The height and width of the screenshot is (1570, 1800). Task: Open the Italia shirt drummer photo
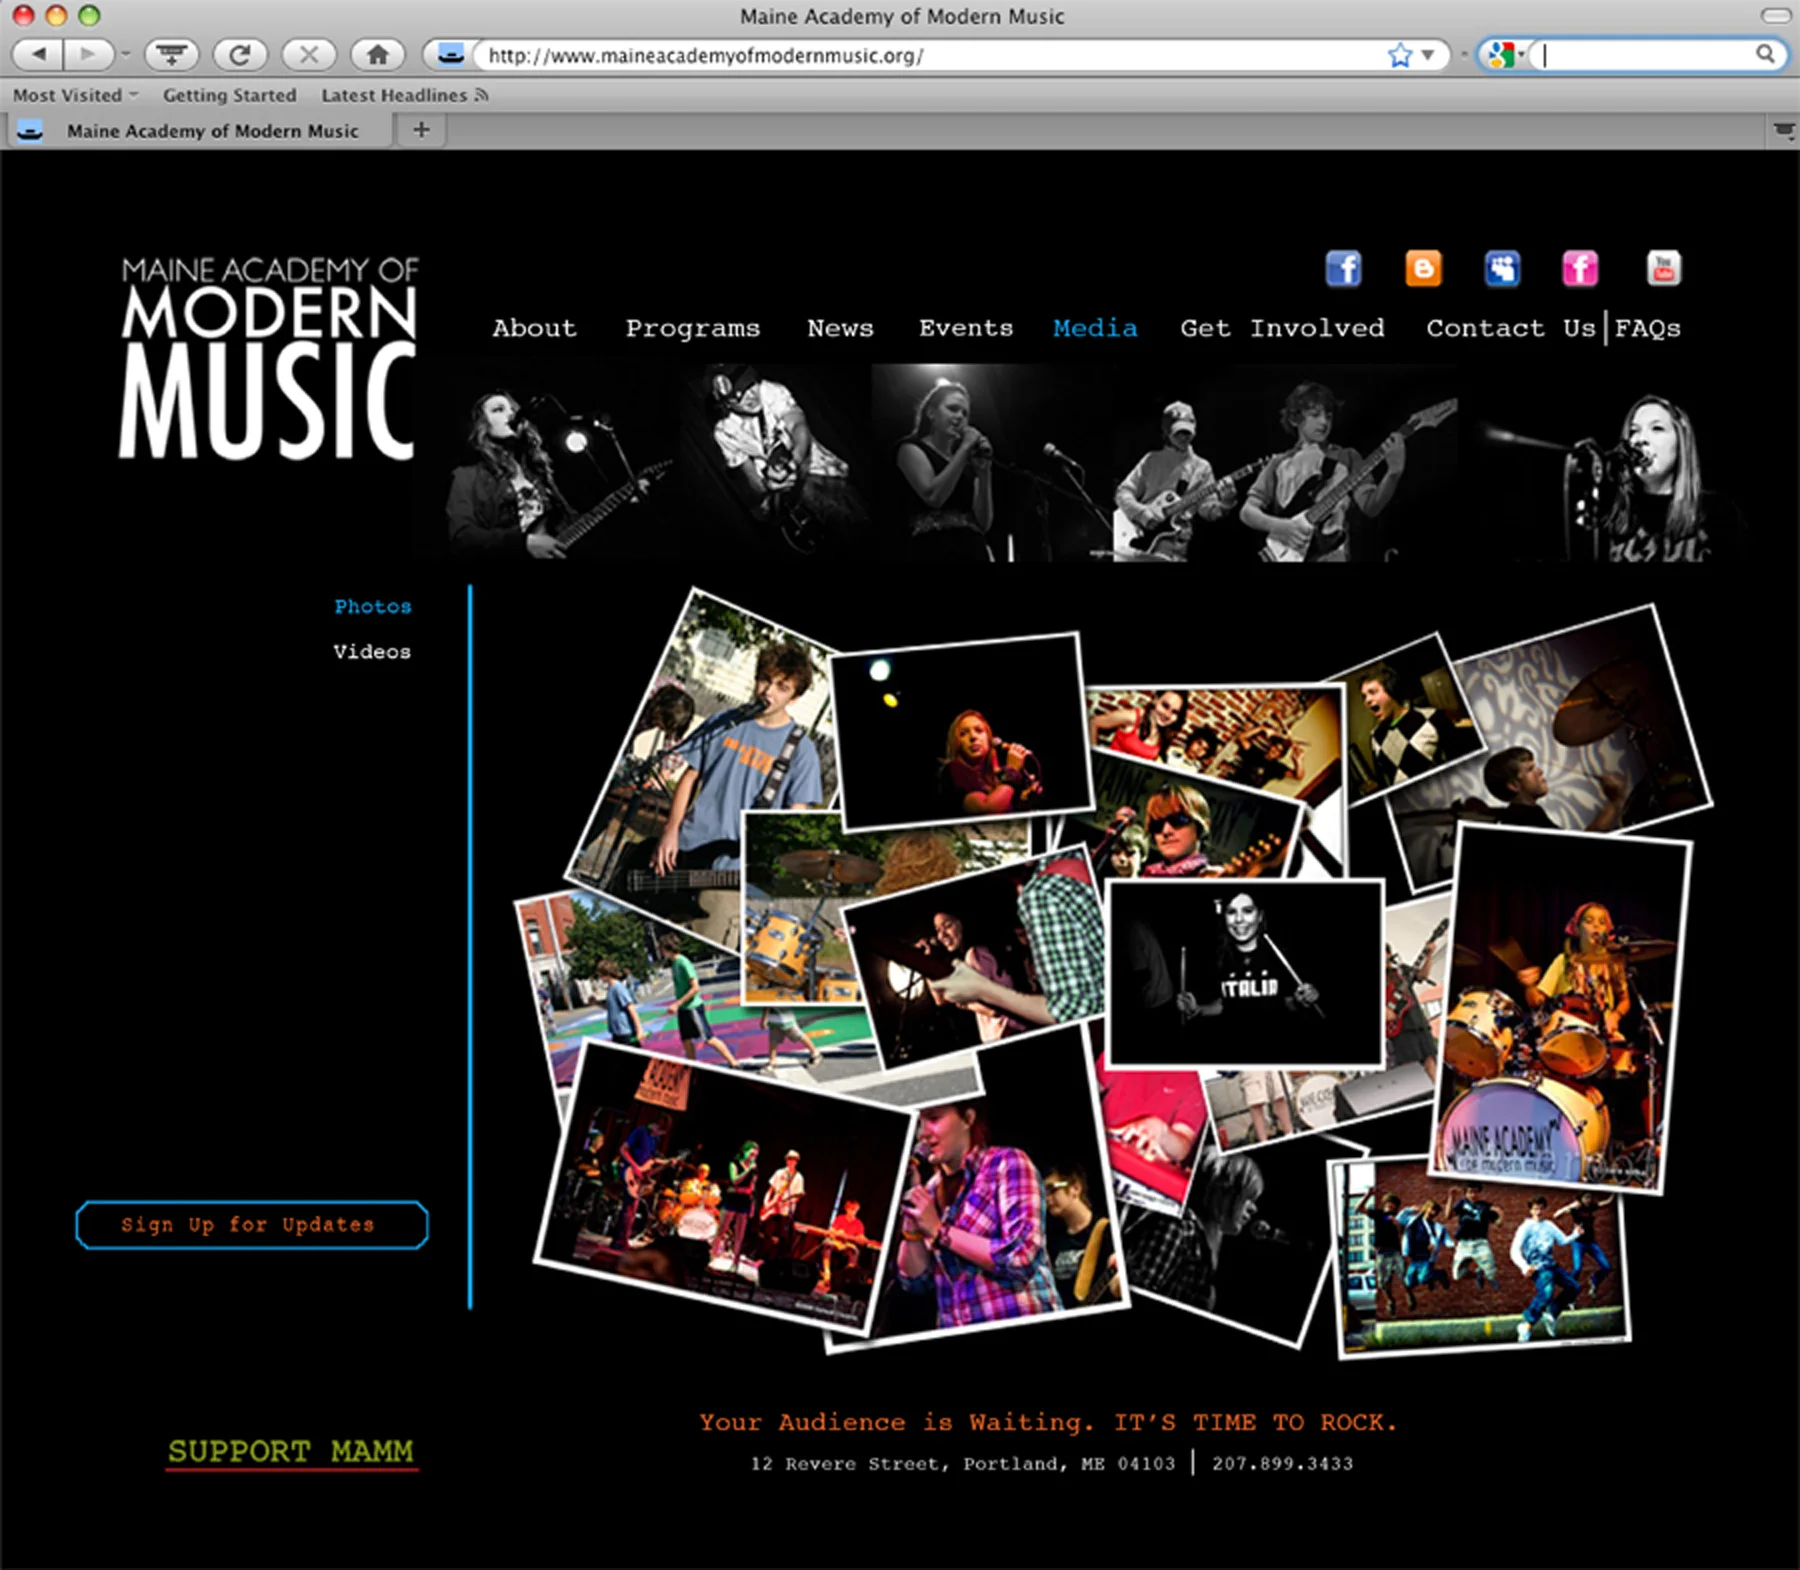(x=1246, y=973)
